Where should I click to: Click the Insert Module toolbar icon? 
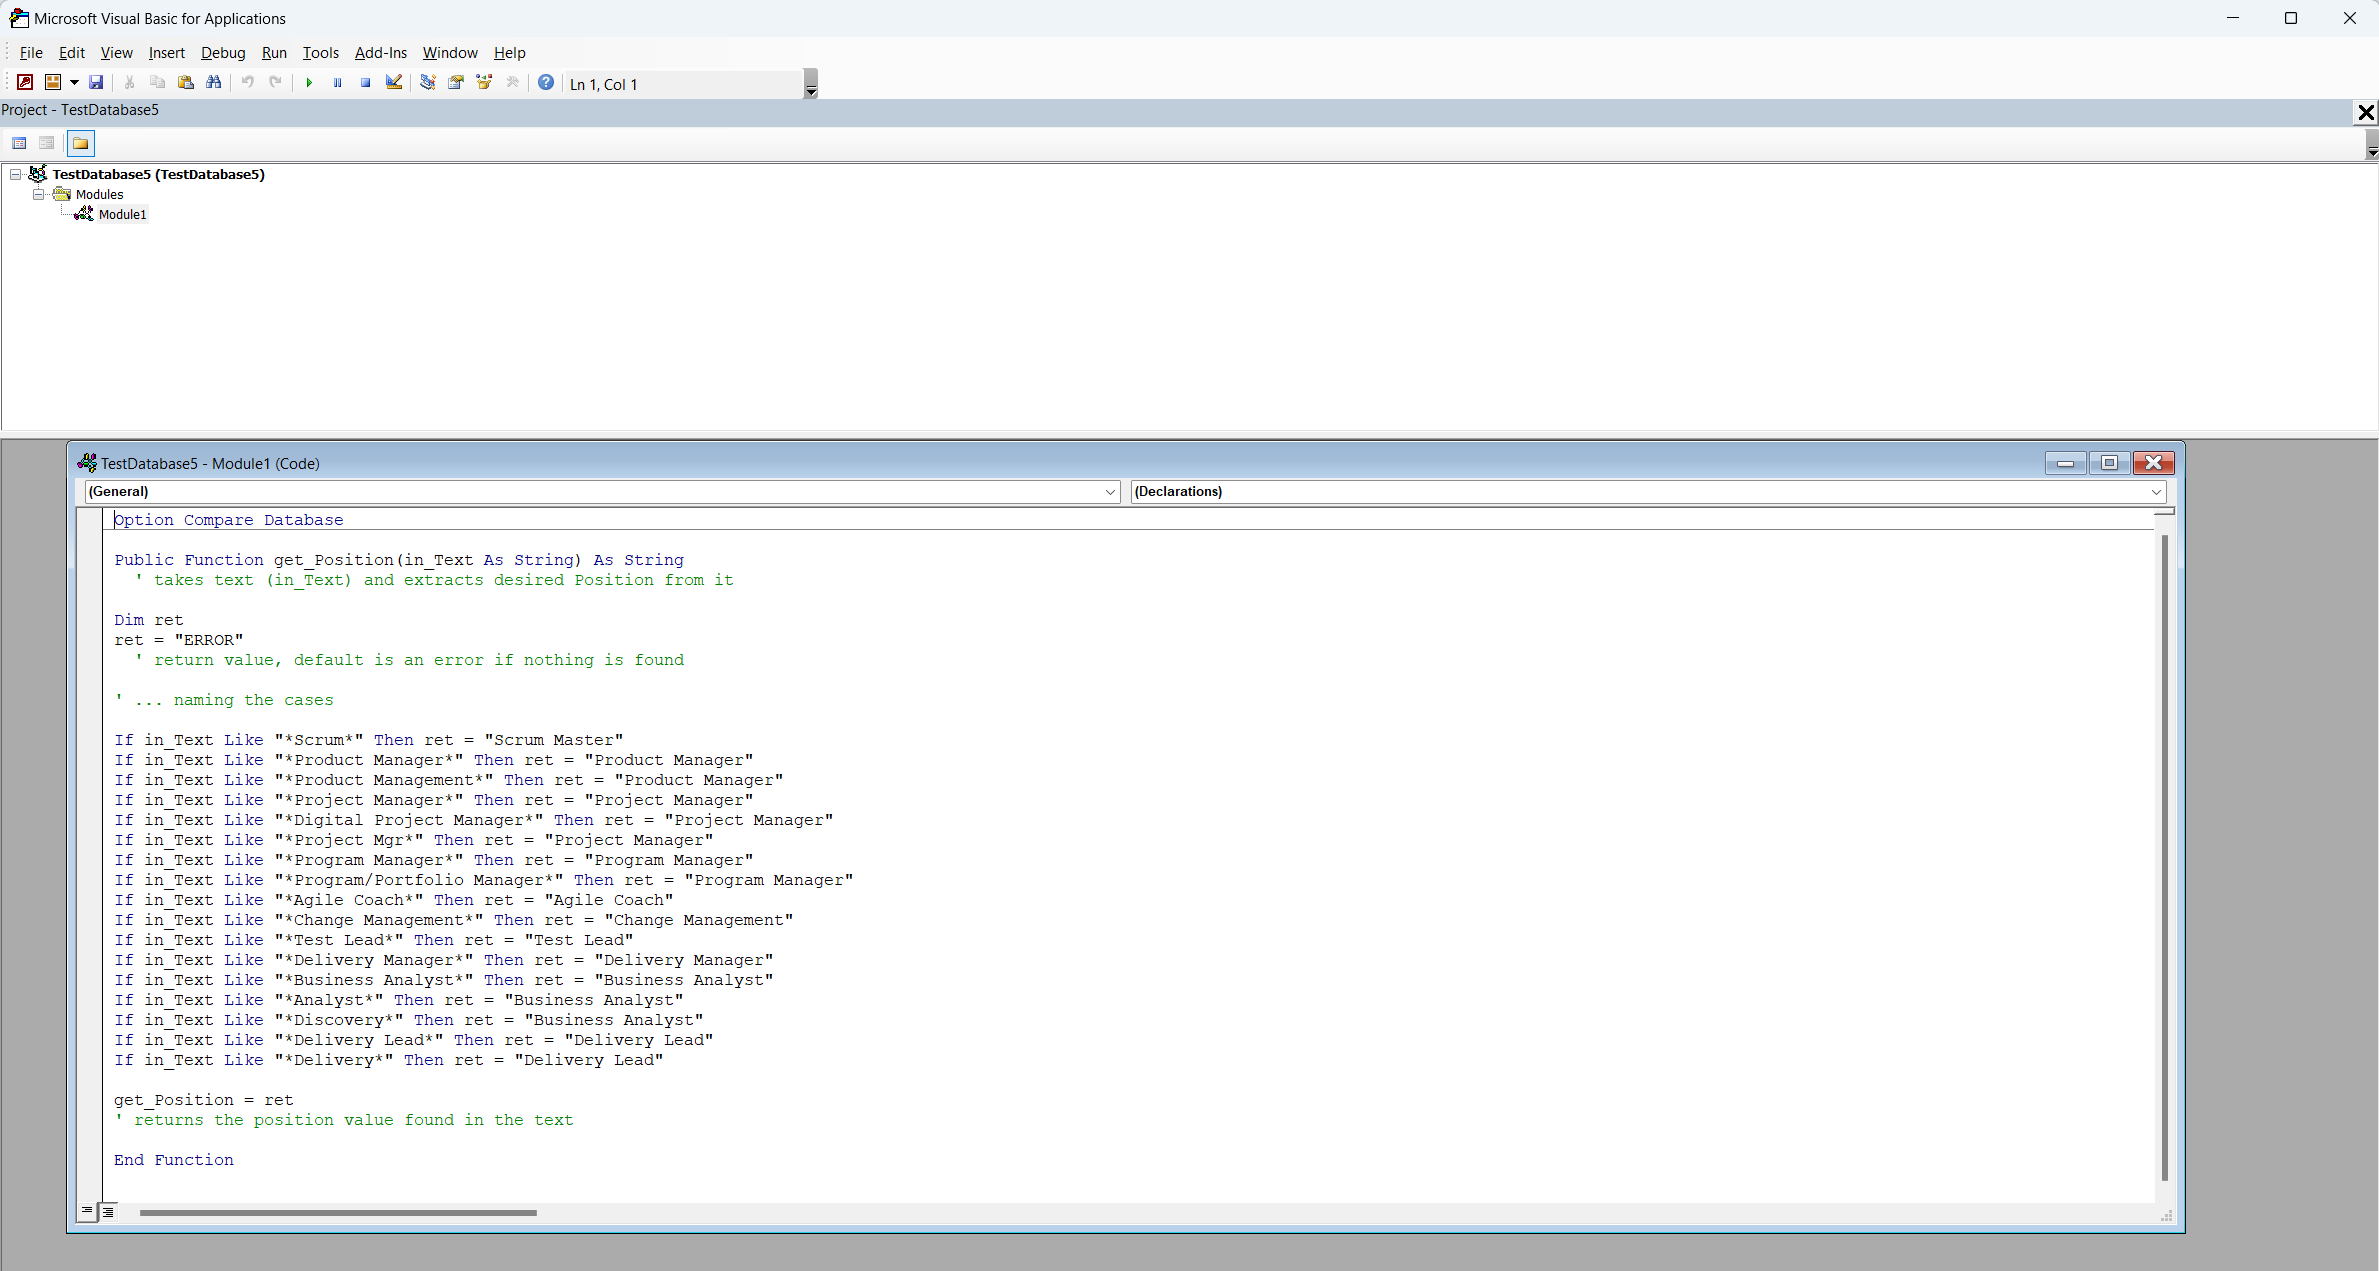(53, 83)
